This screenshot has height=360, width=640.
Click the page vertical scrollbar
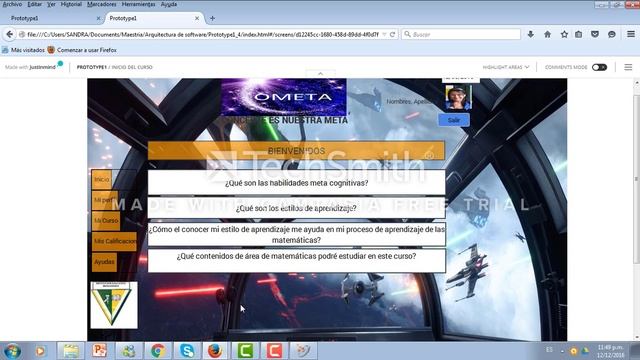636,179
